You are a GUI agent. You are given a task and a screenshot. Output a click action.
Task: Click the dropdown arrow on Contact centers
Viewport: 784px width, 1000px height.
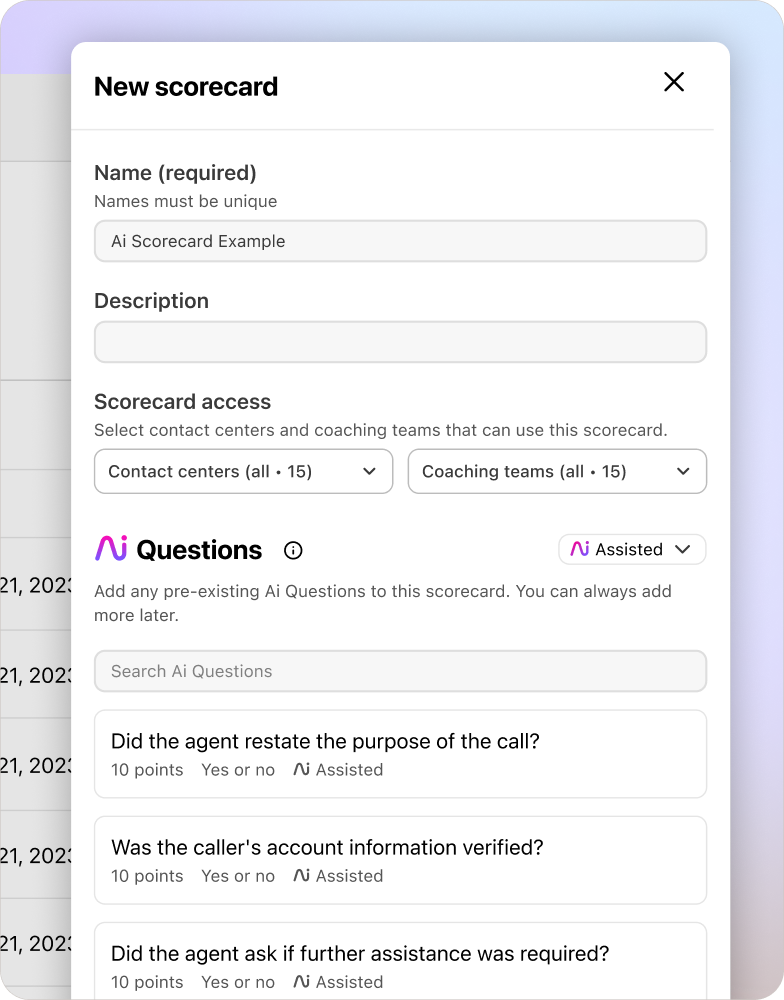click(x=370, y=471)
